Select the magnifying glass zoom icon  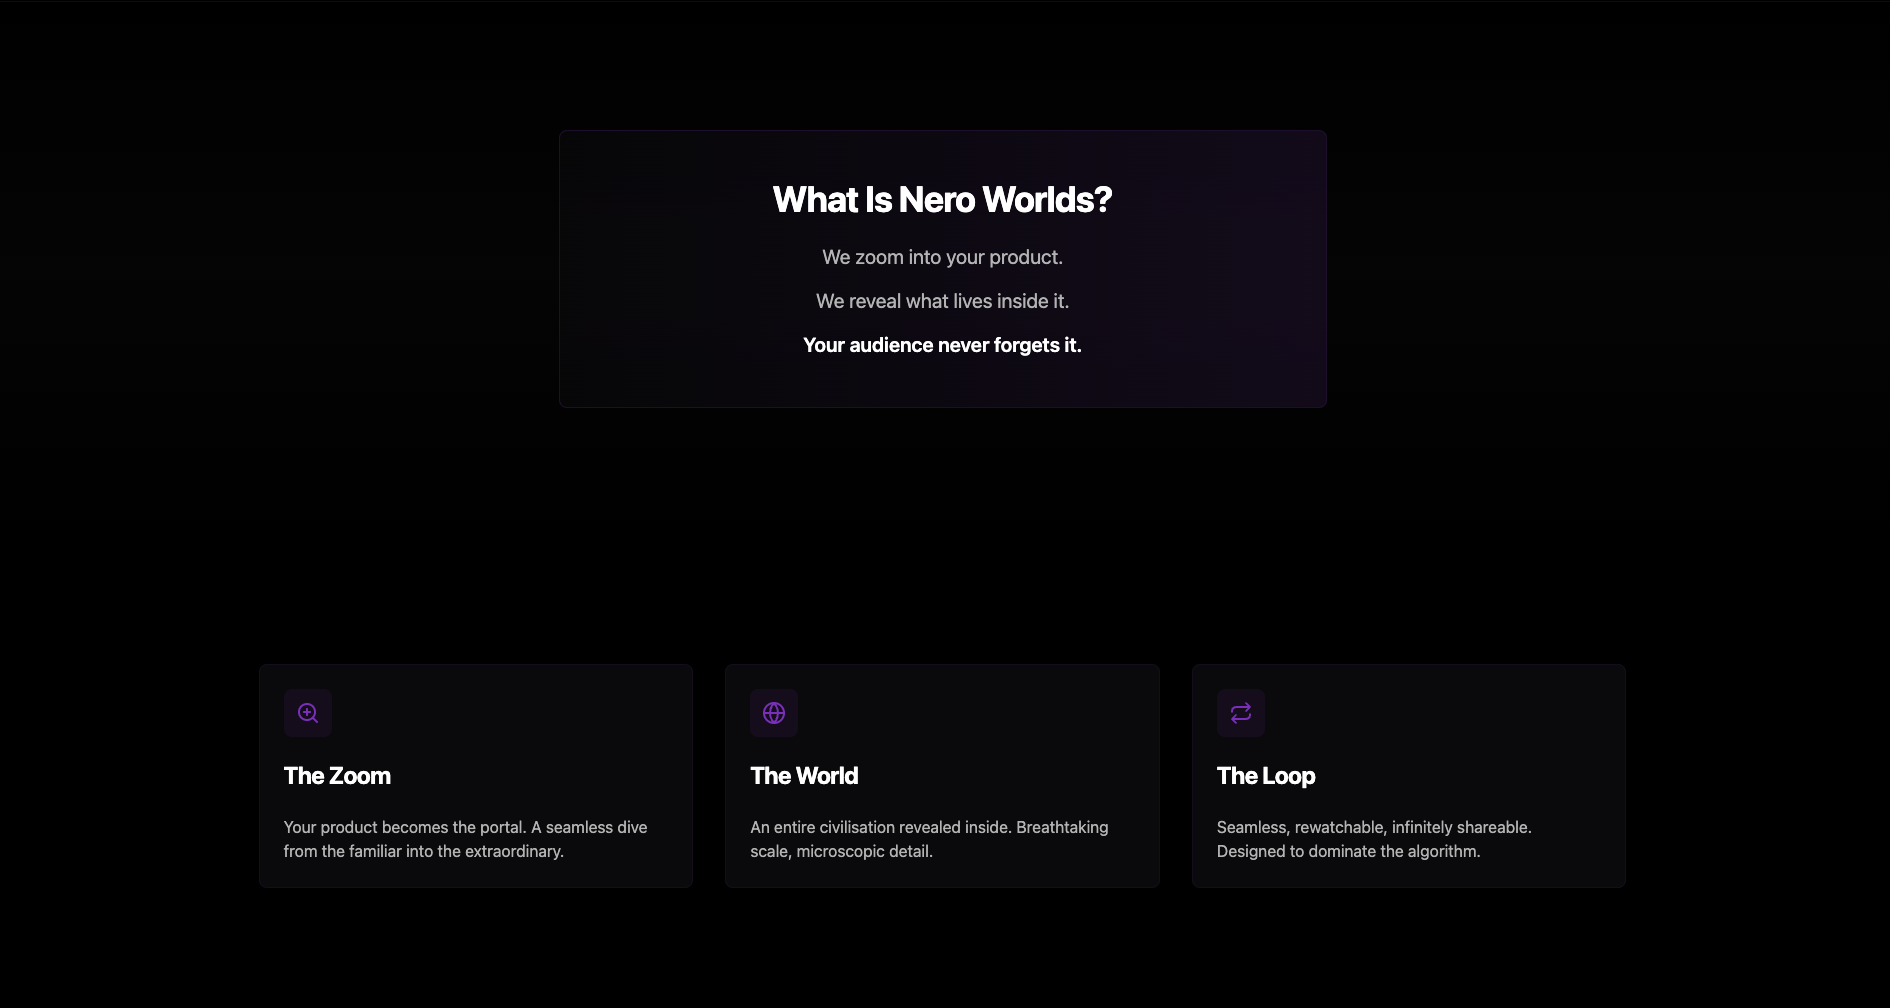308,712
